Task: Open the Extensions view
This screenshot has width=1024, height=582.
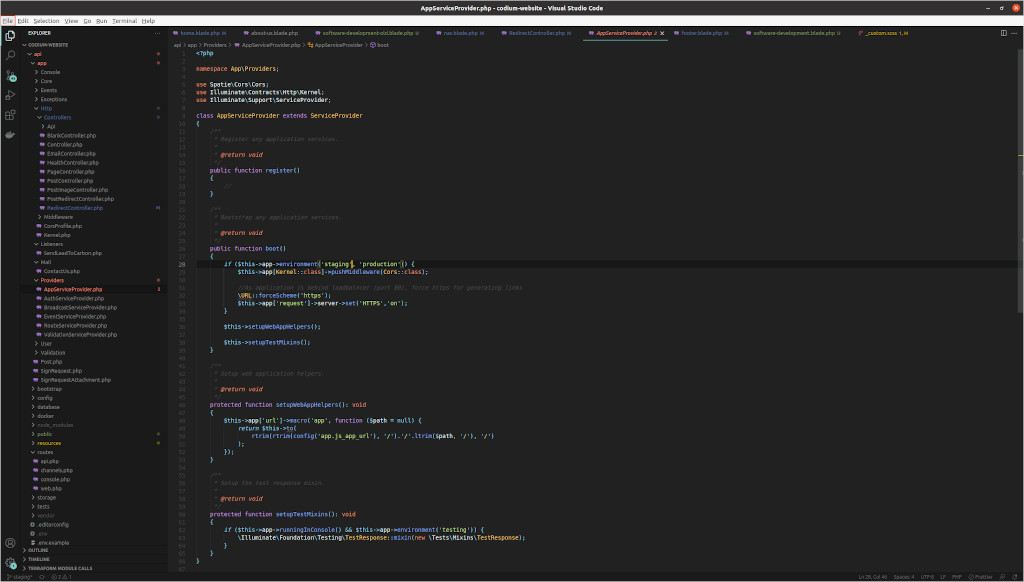Action: [10, 115]
